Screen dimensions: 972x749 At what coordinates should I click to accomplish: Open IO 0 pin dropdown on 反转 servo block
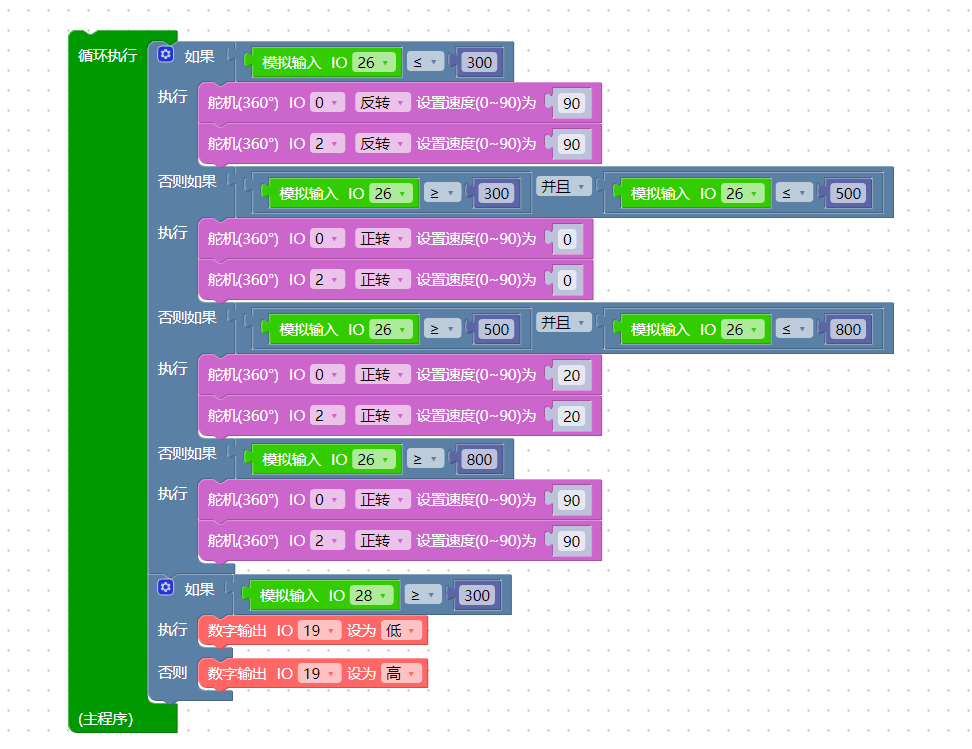click(x=327, y=102)
